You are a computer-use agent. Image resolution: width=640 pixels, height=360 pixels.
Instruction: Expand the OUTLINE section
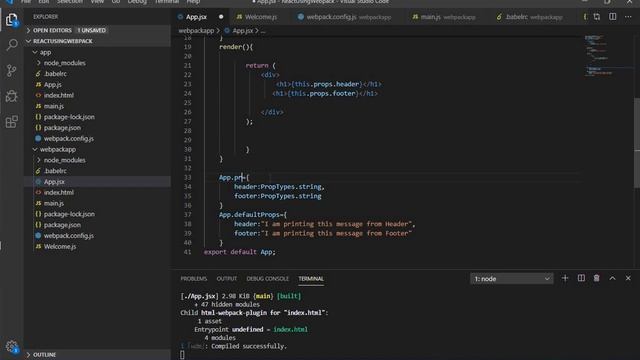(97, 355)
